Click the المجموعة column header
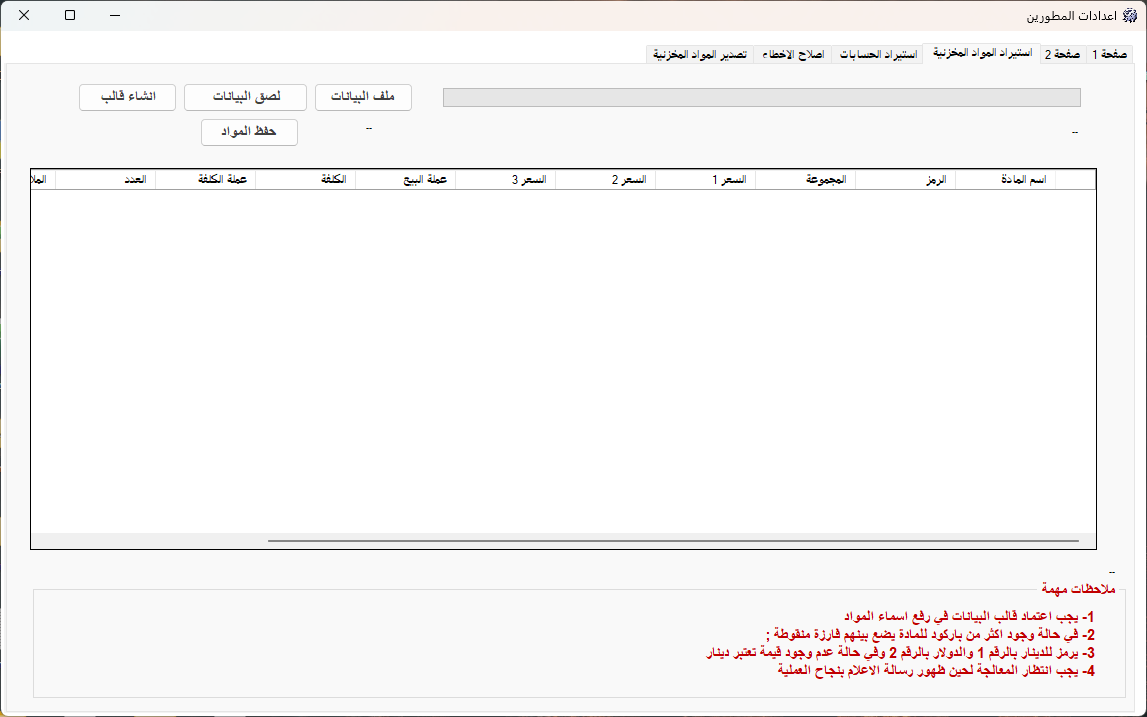This screenshot has width=1147, height=717. tap(805, 180)
